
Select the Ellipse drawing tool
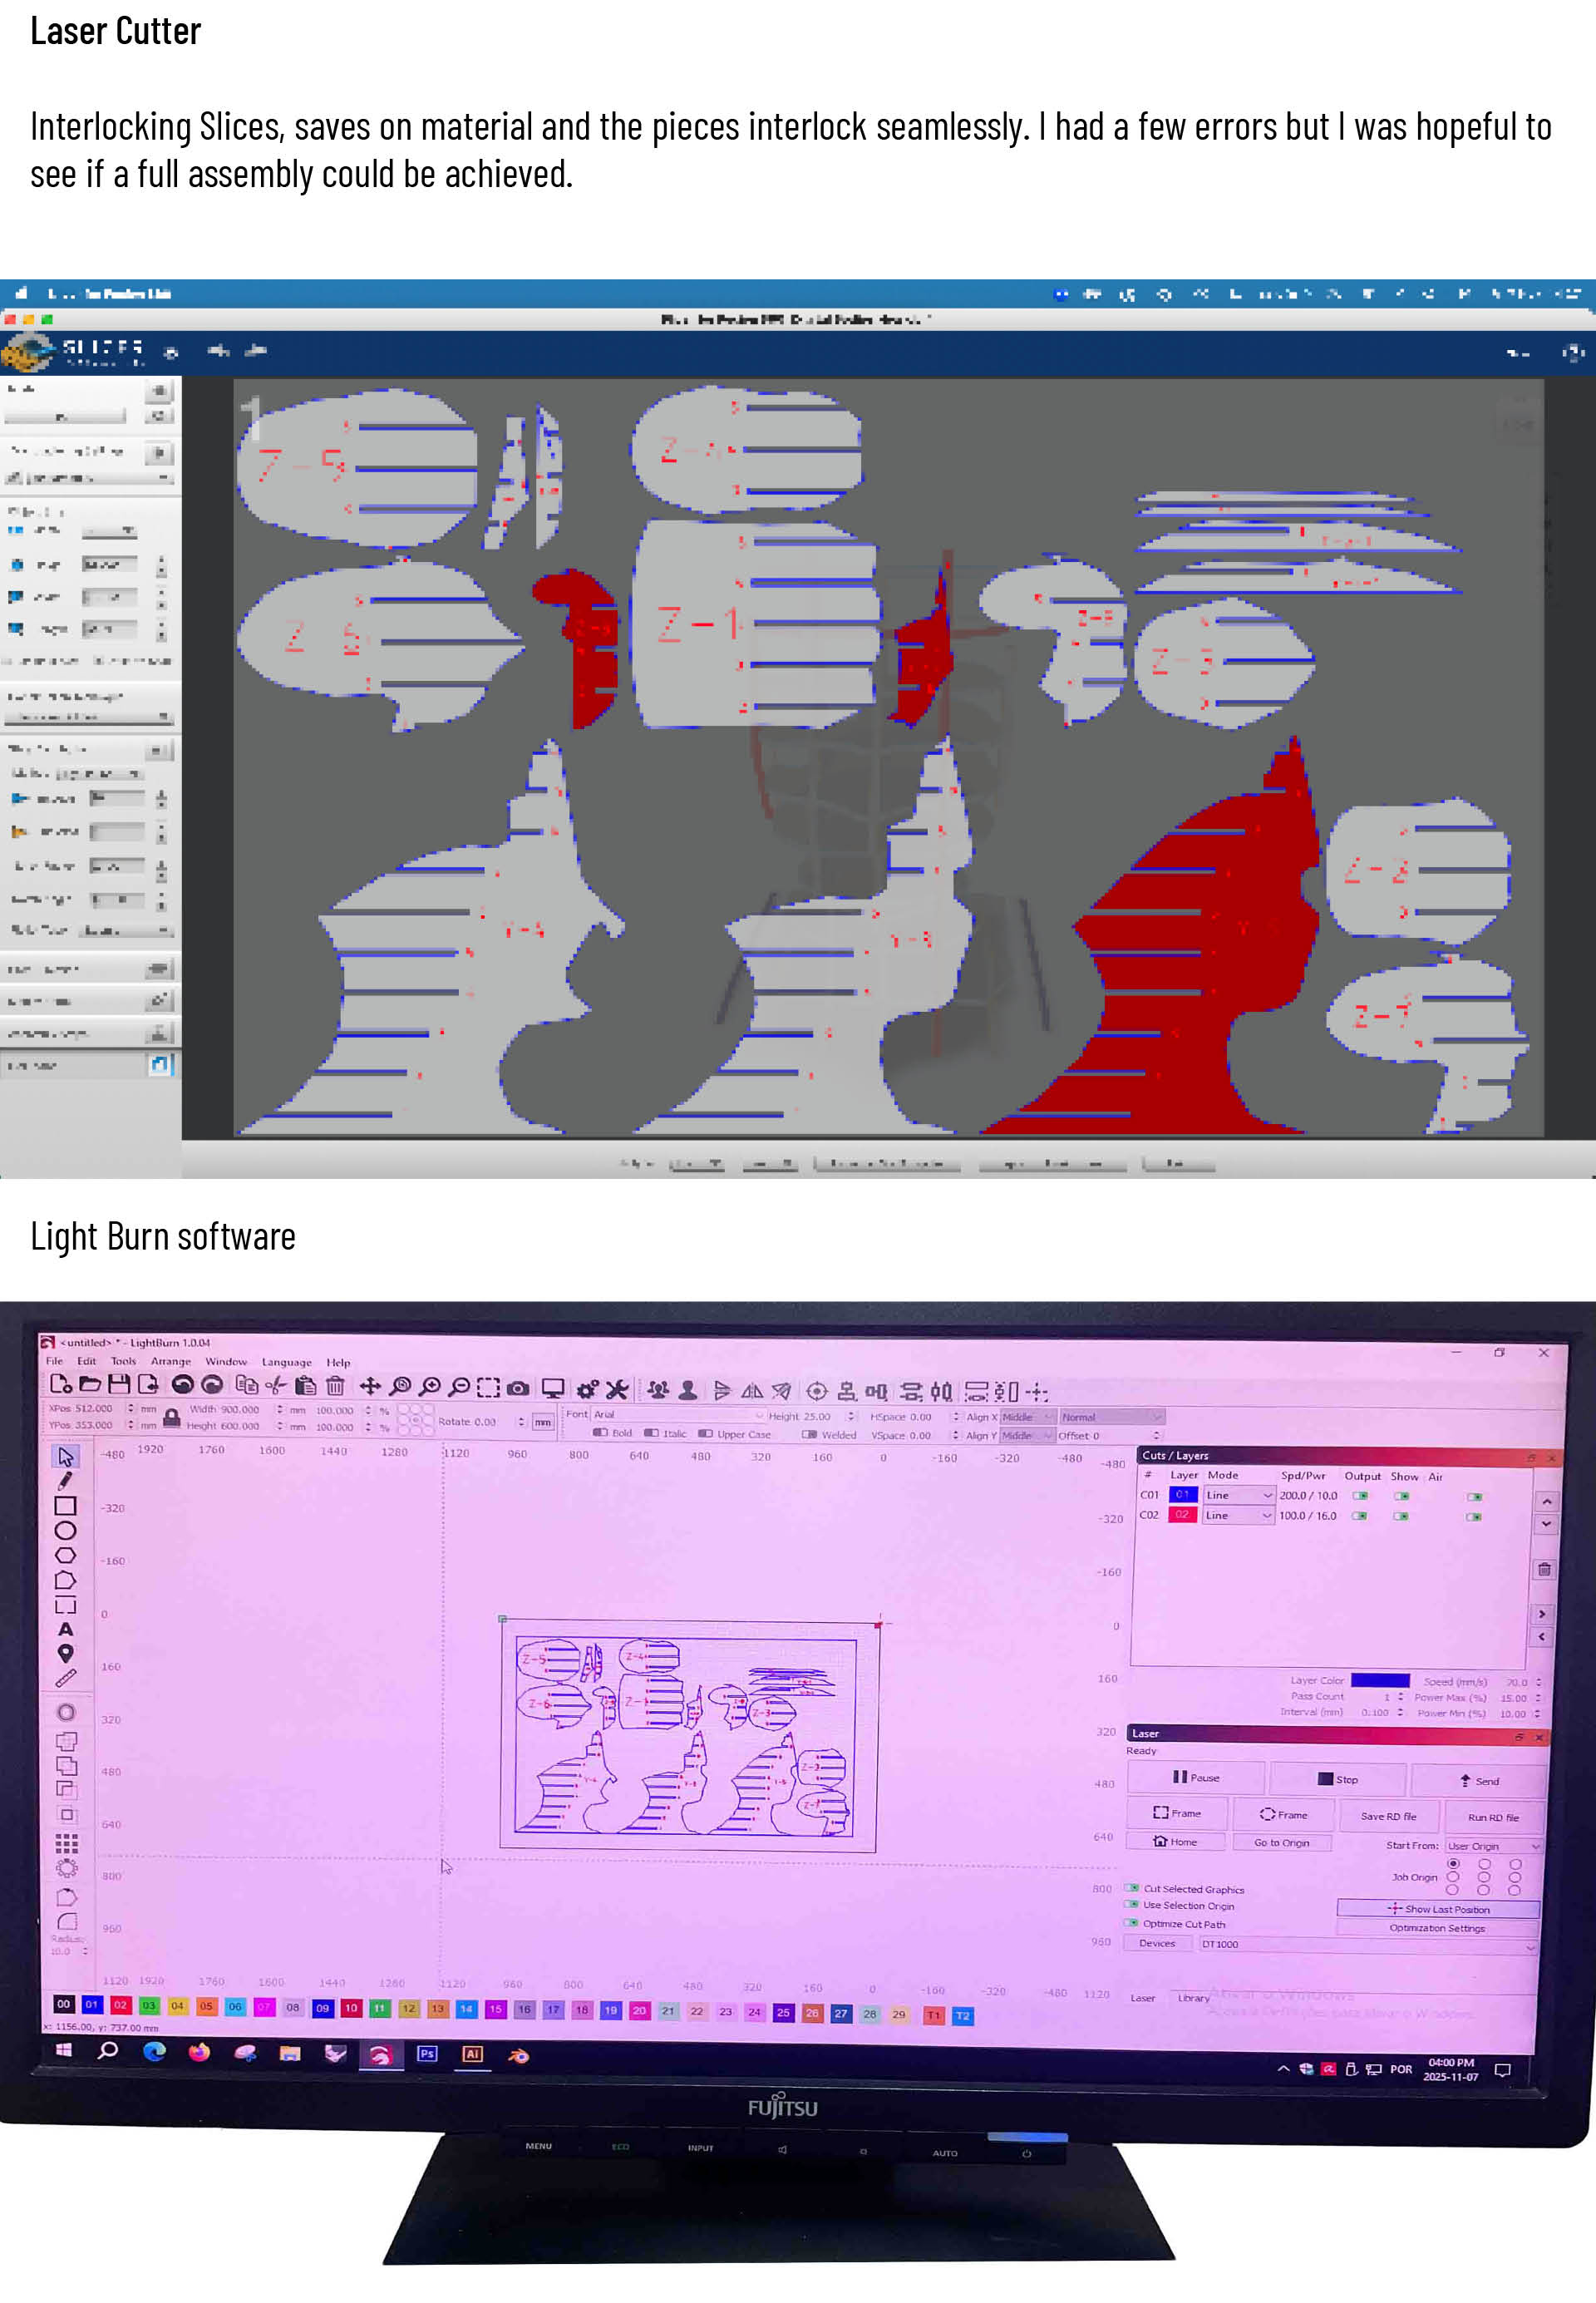tap(66, 1530)
